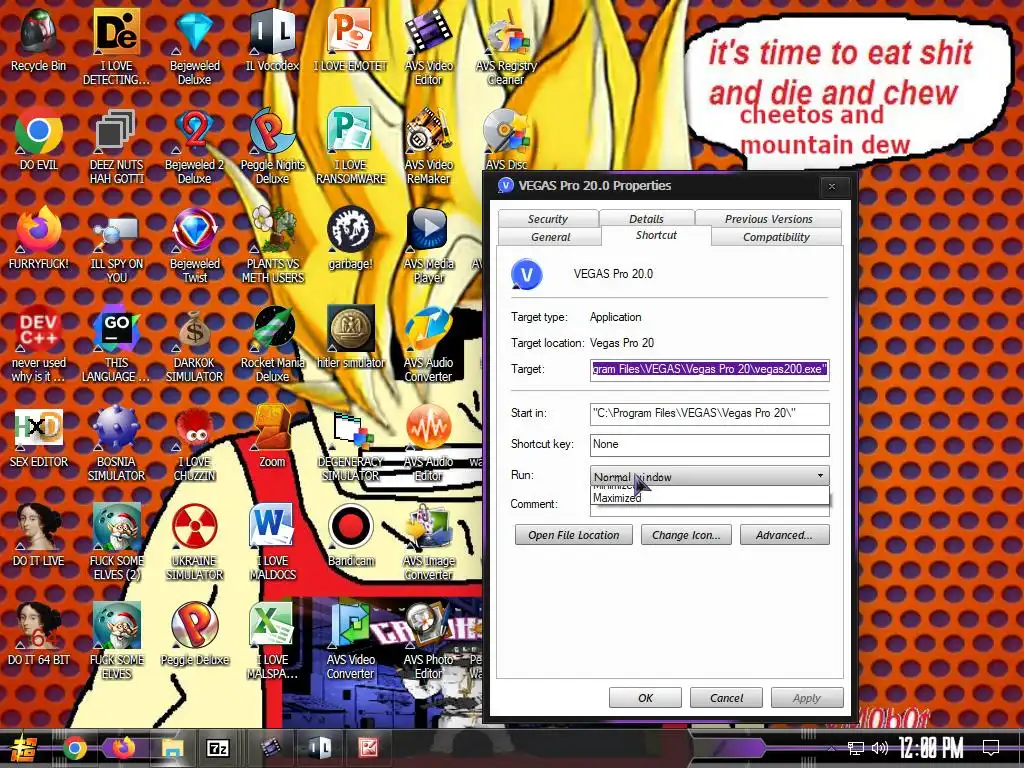Select the Dev-C++ 'never used' desktop icon
The image size is (1024, 768).
tap(39, 344)
